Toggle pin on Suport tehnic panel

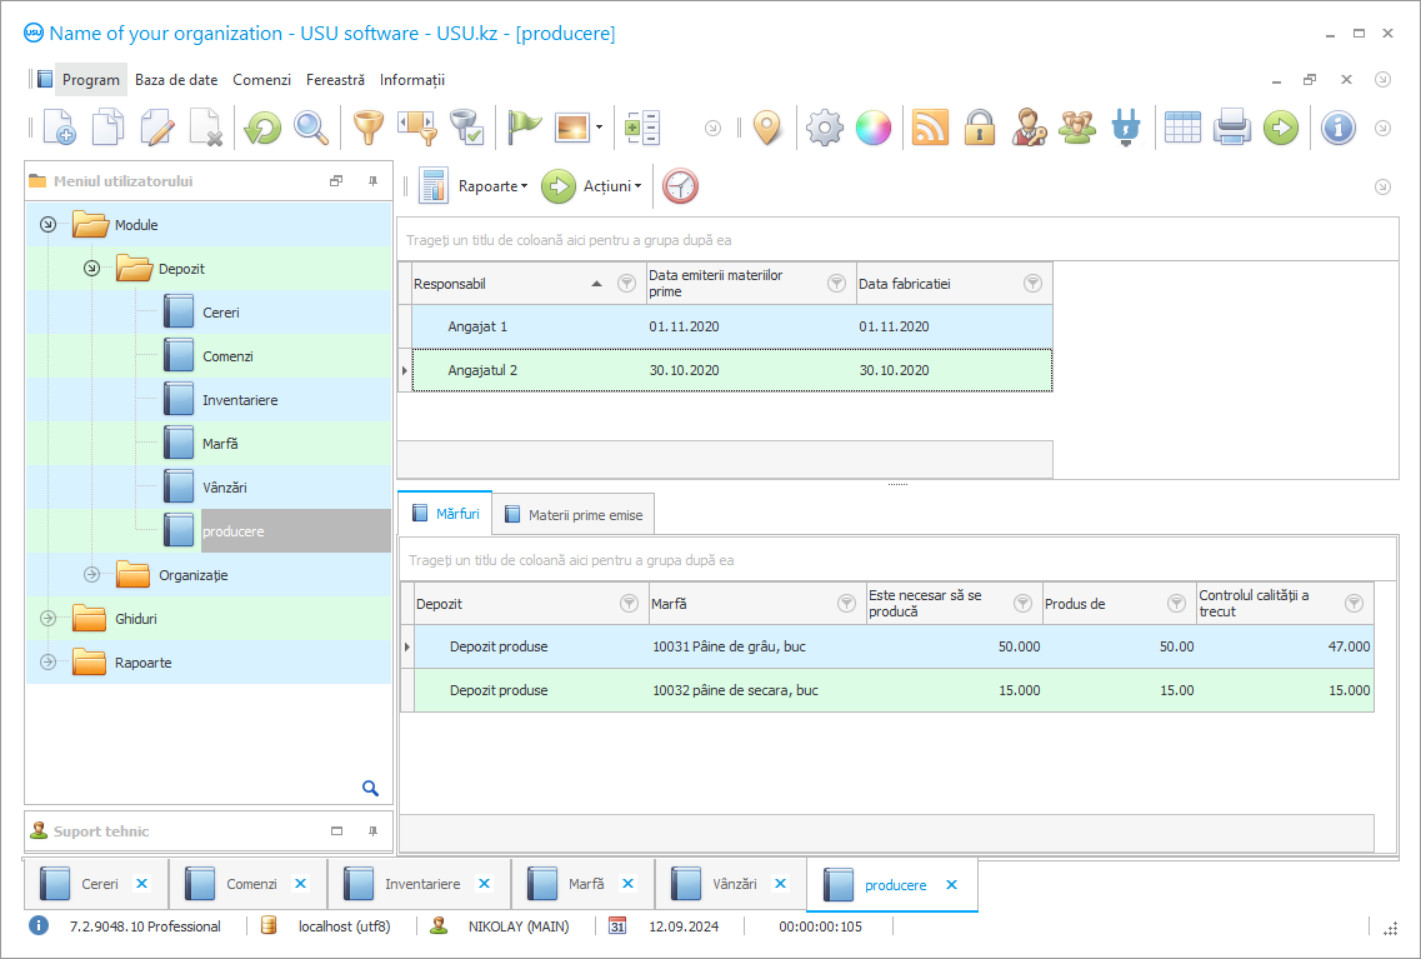[373, 831]
